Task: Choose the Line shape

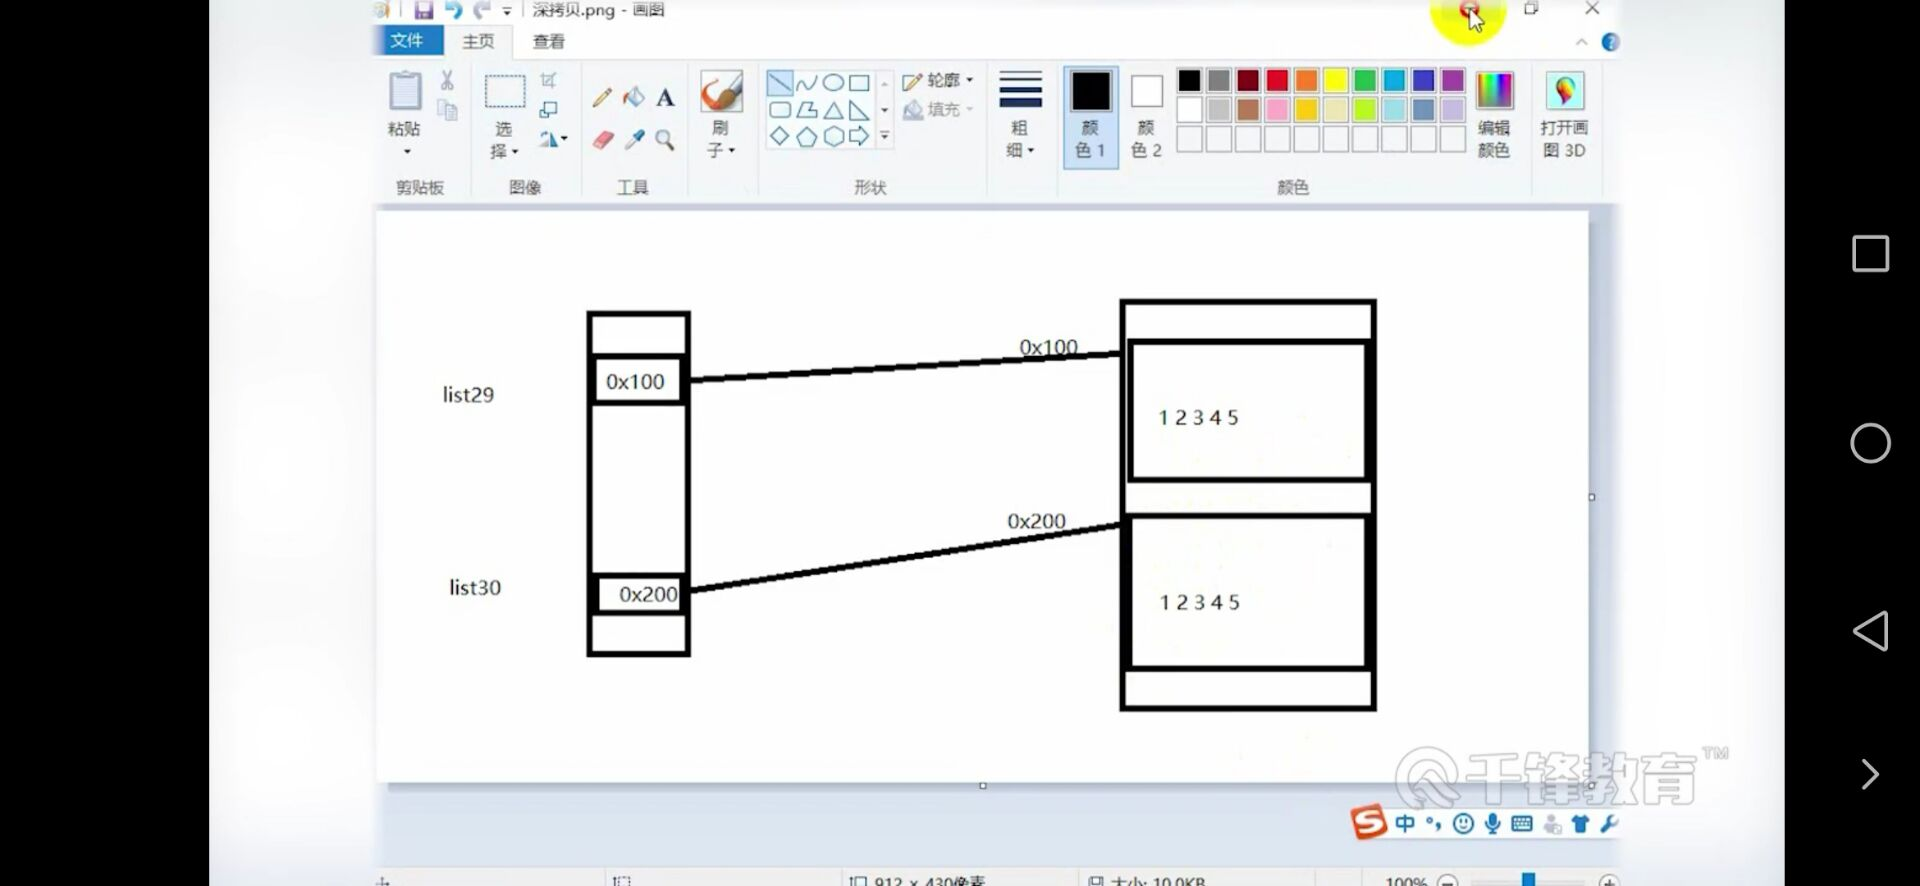Action: click(780, 83)
